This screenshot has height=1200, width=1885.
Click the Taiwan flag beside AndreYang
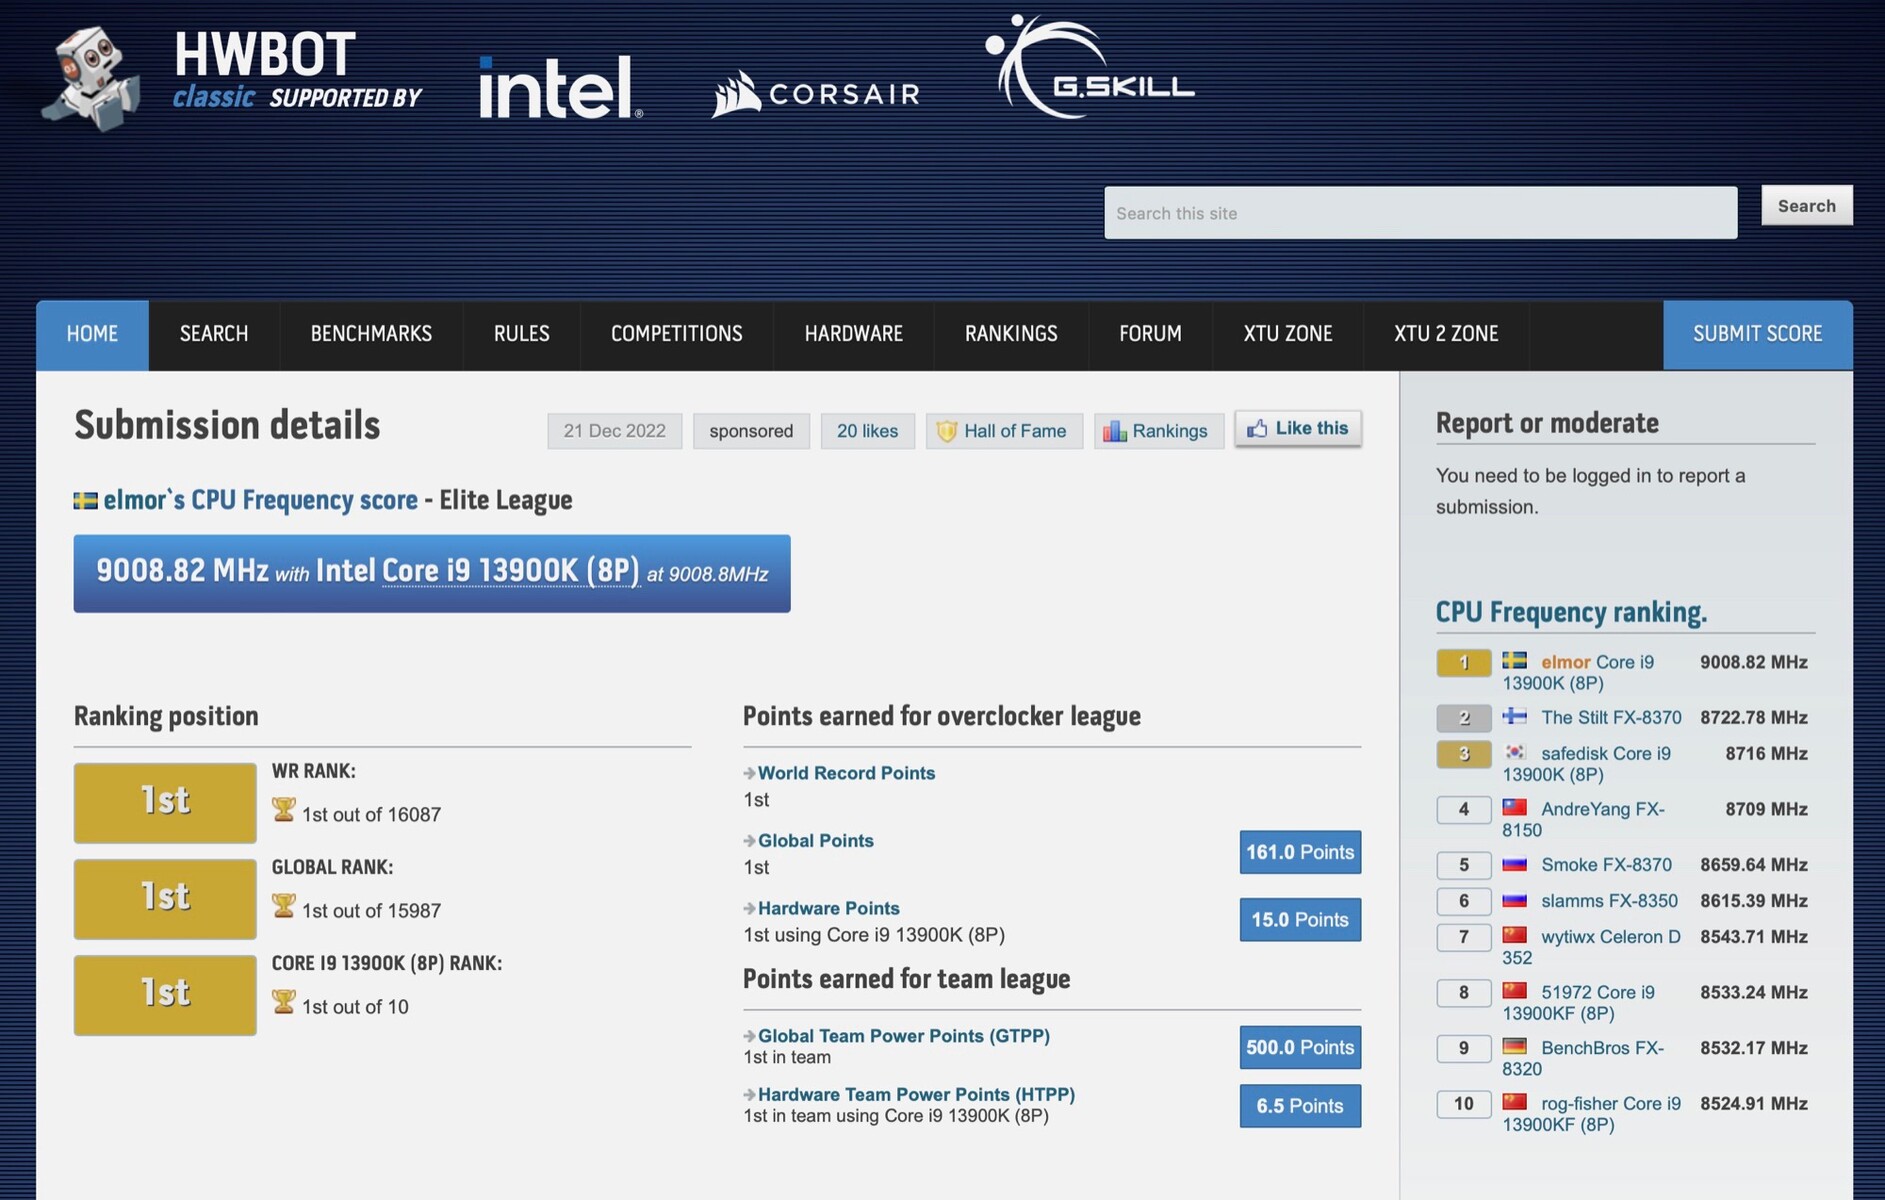pos(1515,807)
